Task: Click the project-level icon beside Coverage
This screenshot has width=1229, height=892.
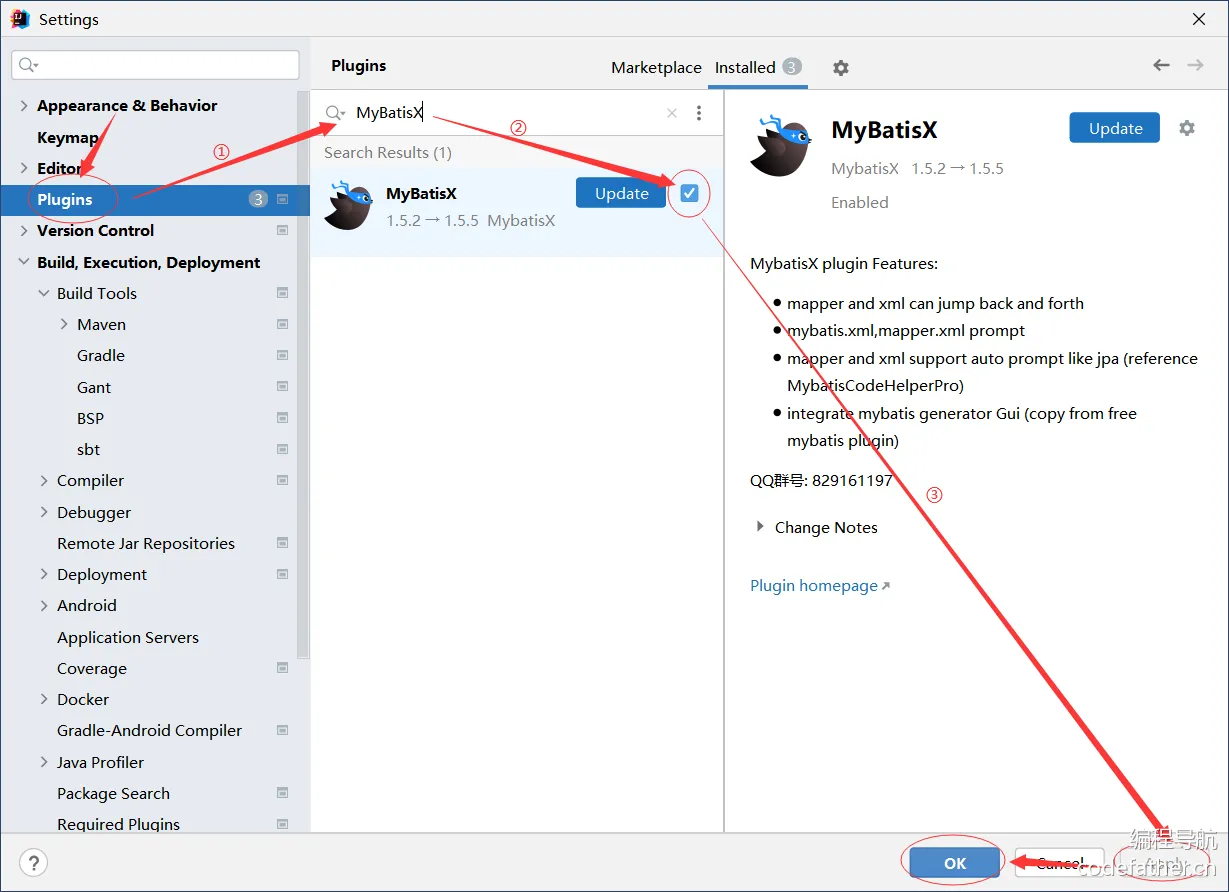Action: click(282, 668)
